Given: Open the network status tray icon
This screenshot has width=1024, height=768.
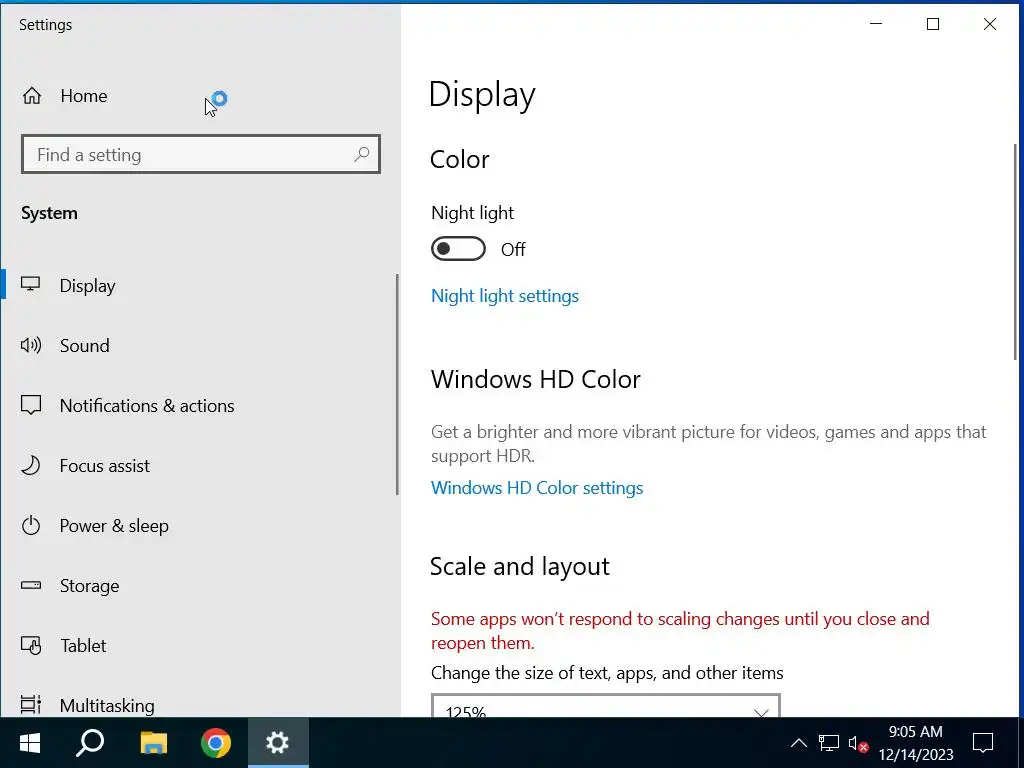Looking at the screenshot, I should point(829,743).
